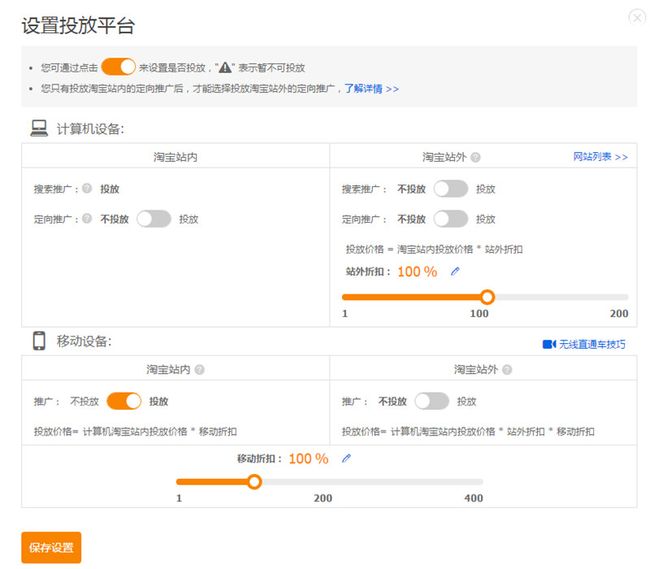Edit 移动折扣 value with pencil icon
Screen dimensions: 650x569
pos(346,458)
